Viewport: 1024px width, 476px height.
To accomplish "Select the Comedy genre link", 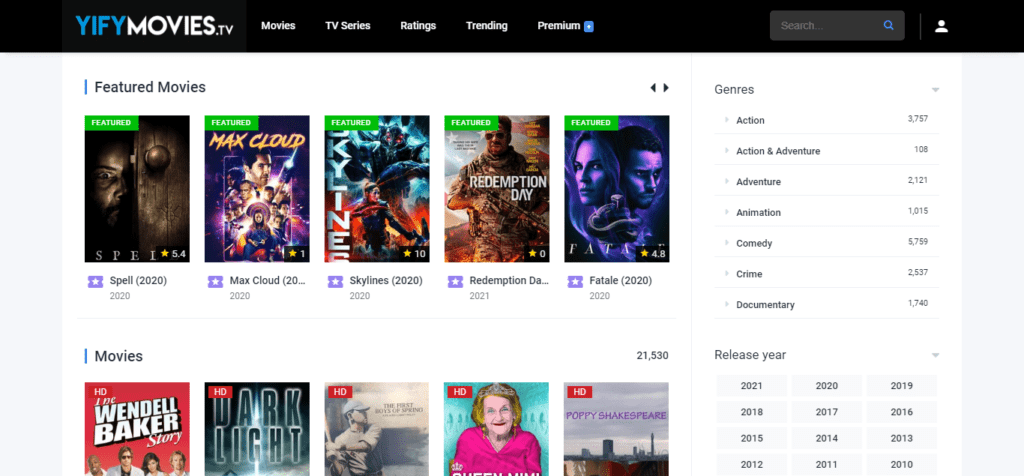I will click(754, 244).
